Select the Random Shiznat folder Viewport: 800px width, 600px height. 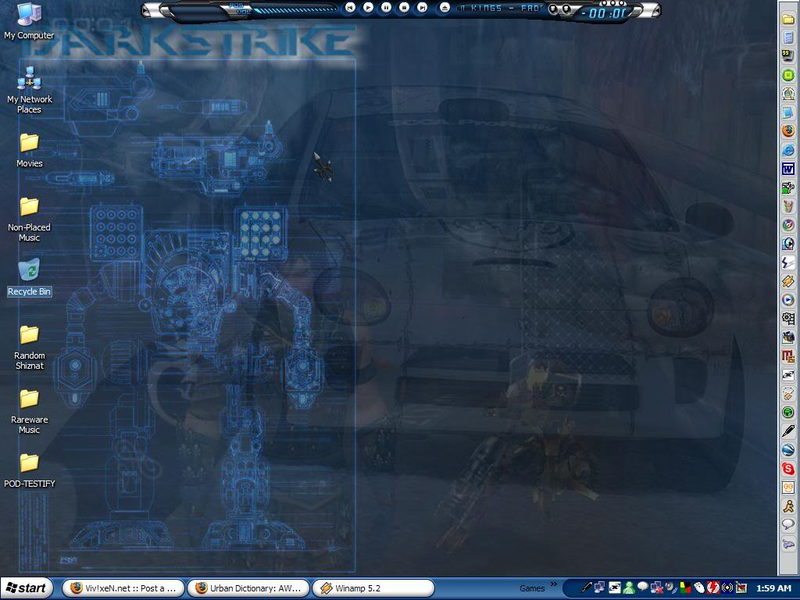29,347
